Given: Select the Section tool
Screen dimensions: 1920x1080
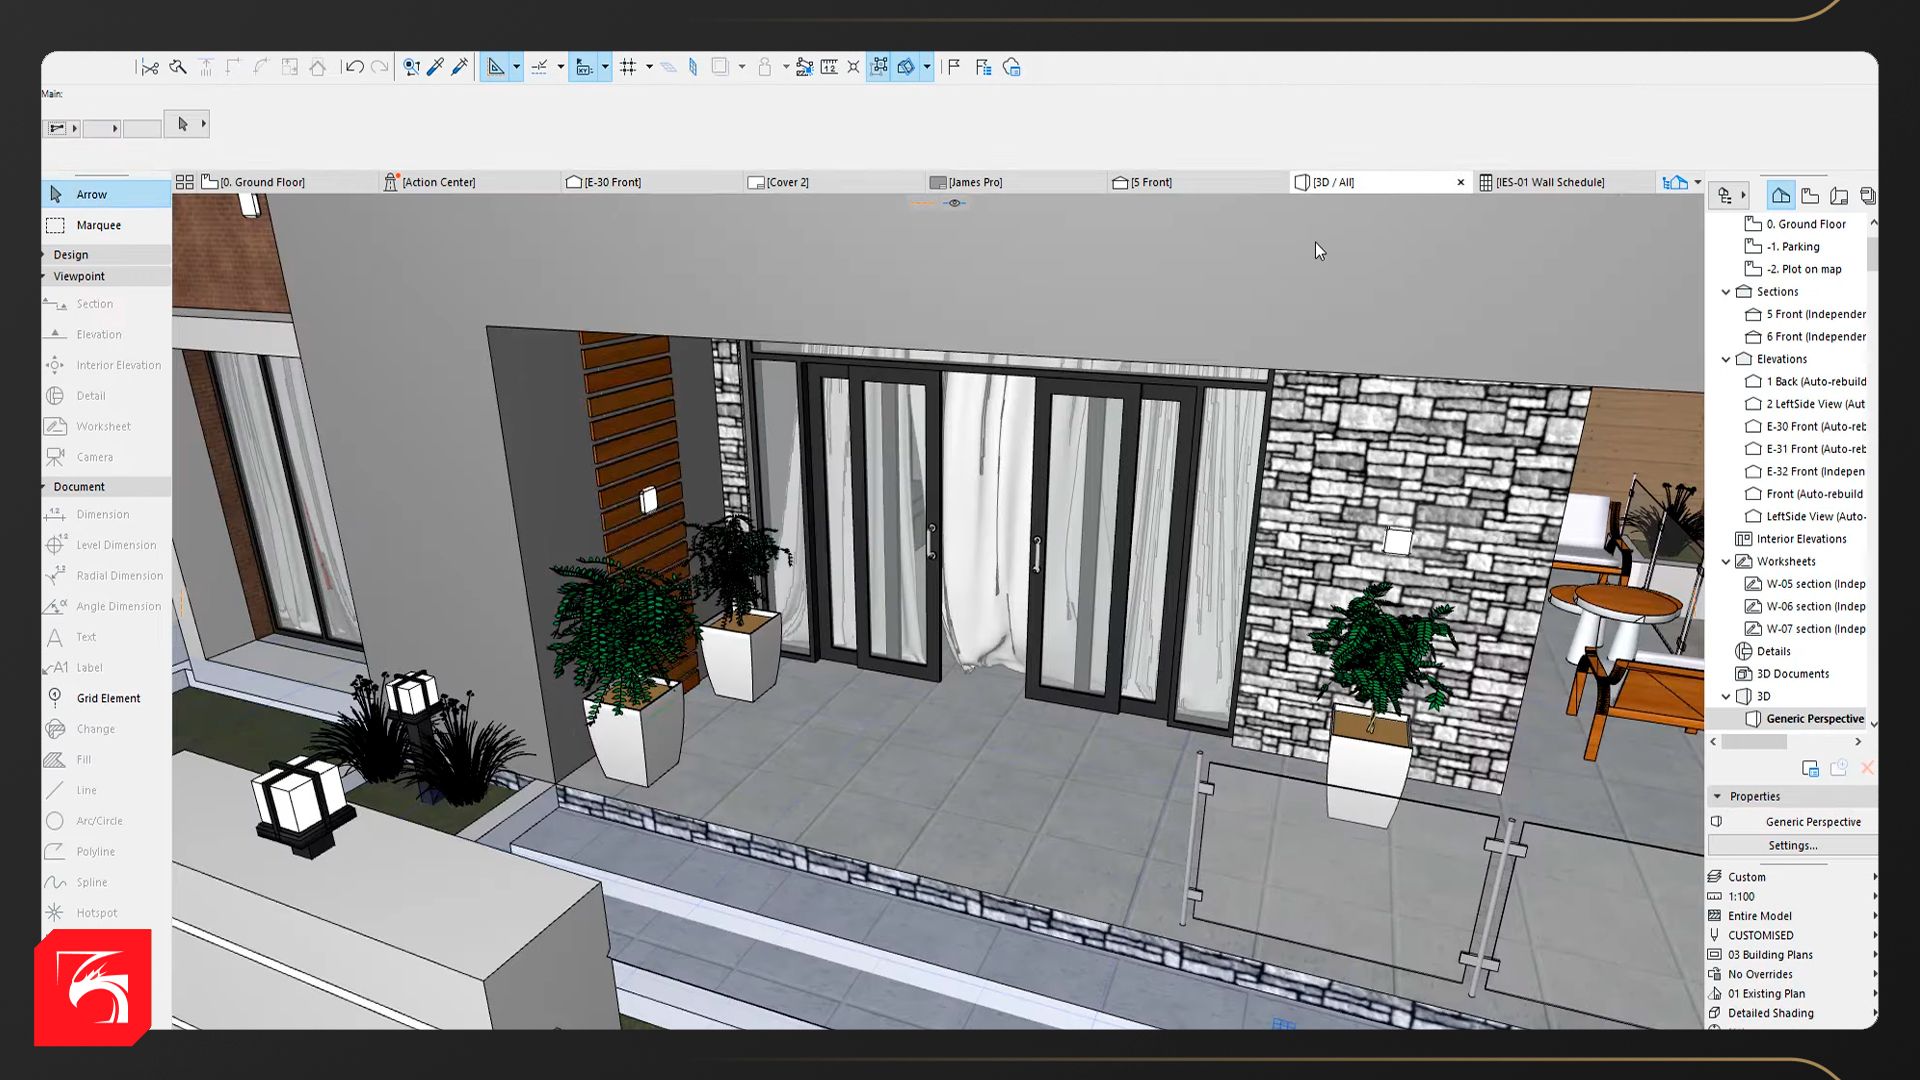Looking at the screenshot, I should click(x=106, y=304).
